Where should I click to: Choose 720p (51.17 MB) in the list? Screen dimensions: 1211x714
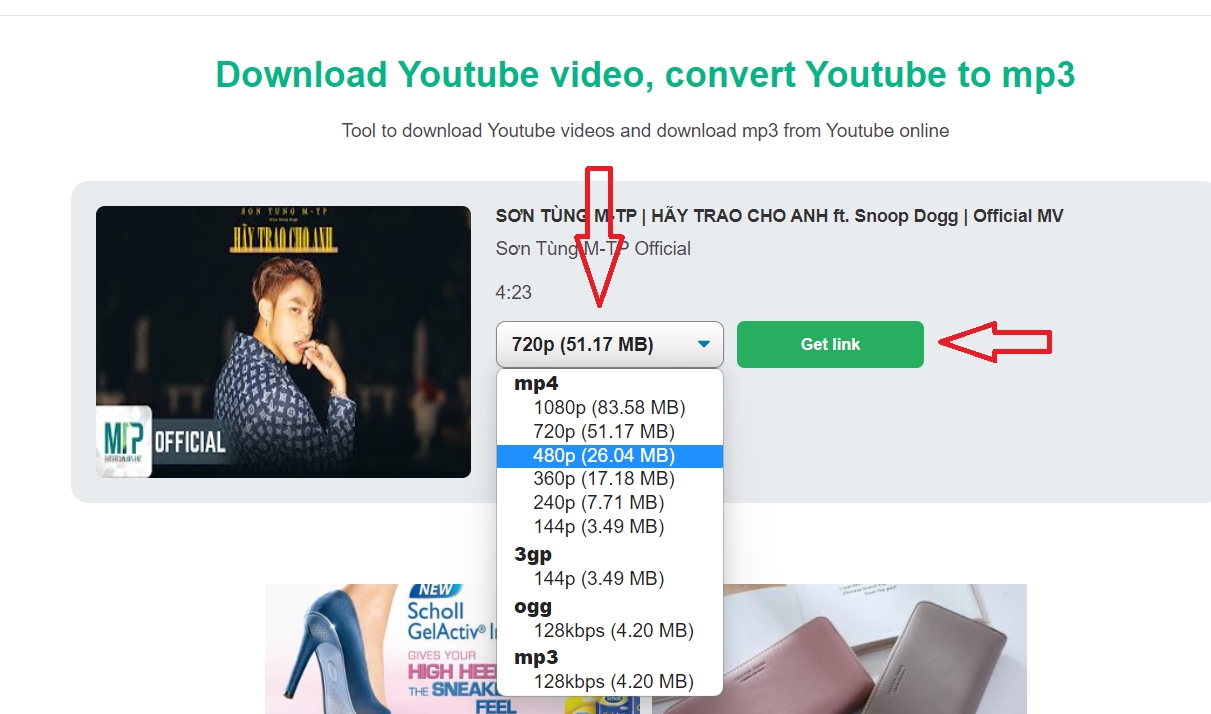(604, 431)
